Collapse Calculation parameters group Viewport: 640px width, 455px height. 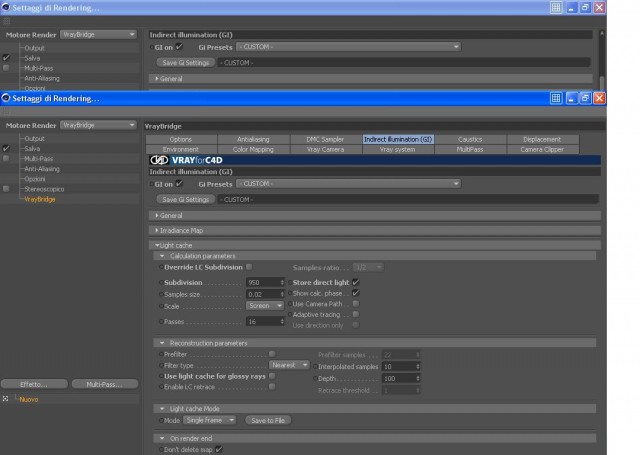(x=375, y=256)
